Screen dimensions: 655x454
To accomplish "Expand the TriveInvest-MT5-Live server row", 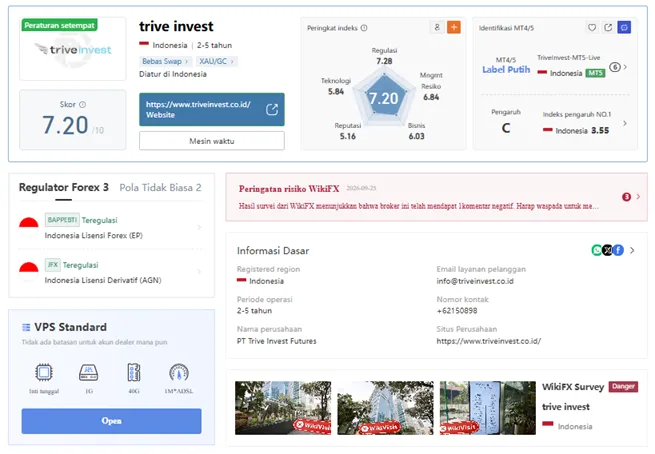I will click(625, 67).
